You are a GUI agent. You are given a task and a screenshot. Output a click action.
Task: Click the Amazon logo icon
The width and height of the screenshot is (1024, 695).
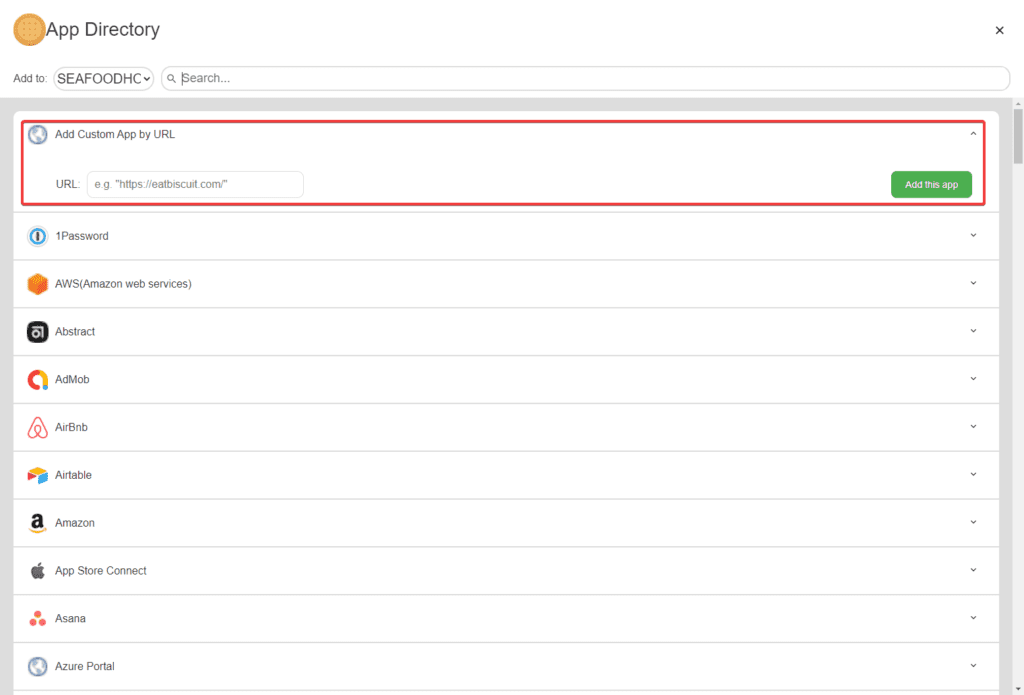tap(37, 523)
